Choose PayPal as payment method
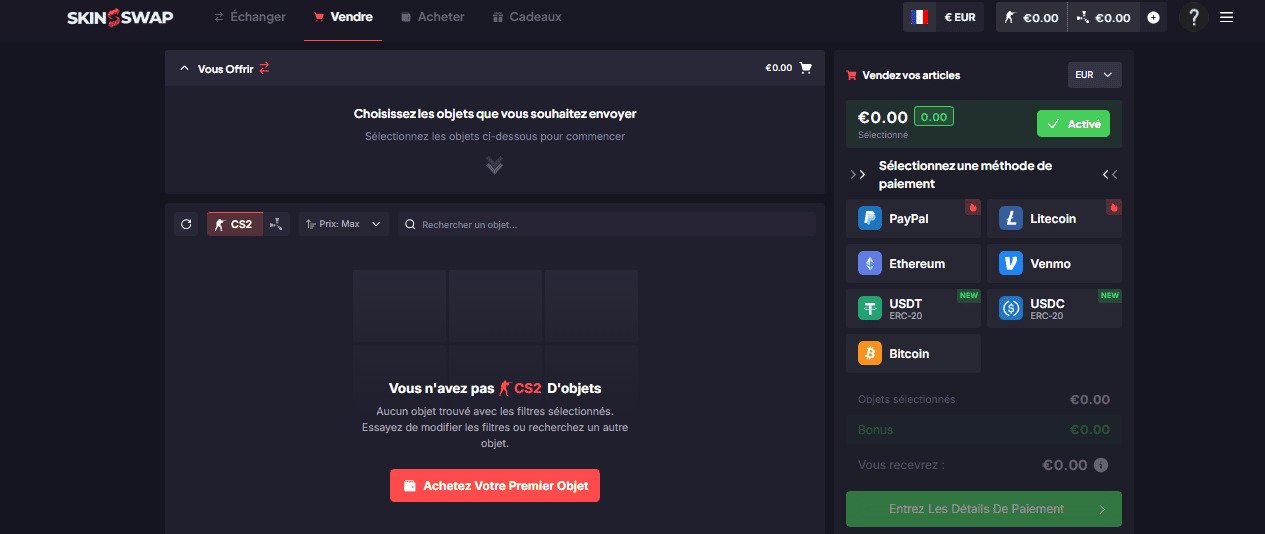The width and height of the screenshot is (1265, 534). 913,218
